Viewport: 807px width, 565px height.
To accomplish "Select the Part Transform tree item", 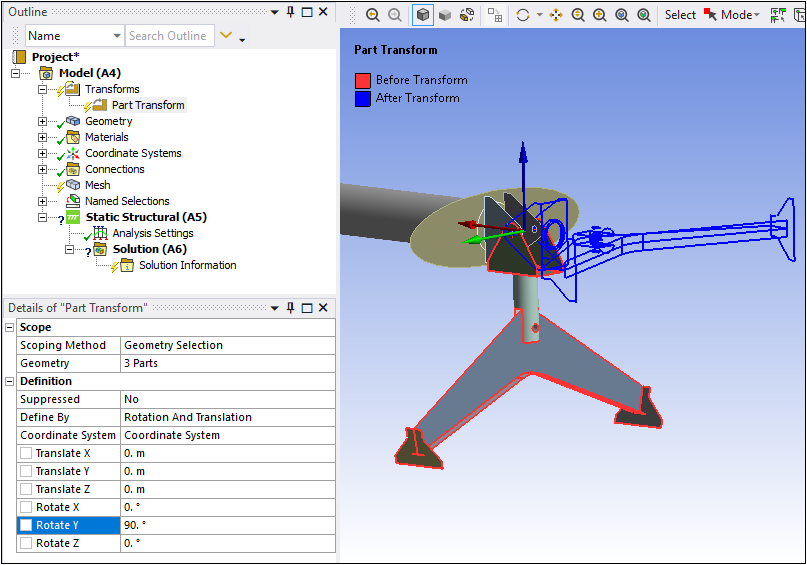I will [x=148, y=105].
